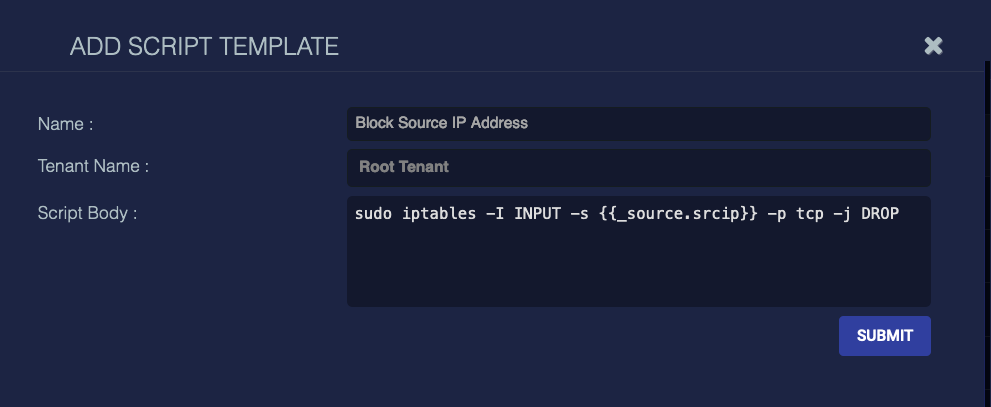Place cursor on the word 'sudo'
The height and width of the screenshot is (407, 991).
pyautogui.click(x=371, y=214)
